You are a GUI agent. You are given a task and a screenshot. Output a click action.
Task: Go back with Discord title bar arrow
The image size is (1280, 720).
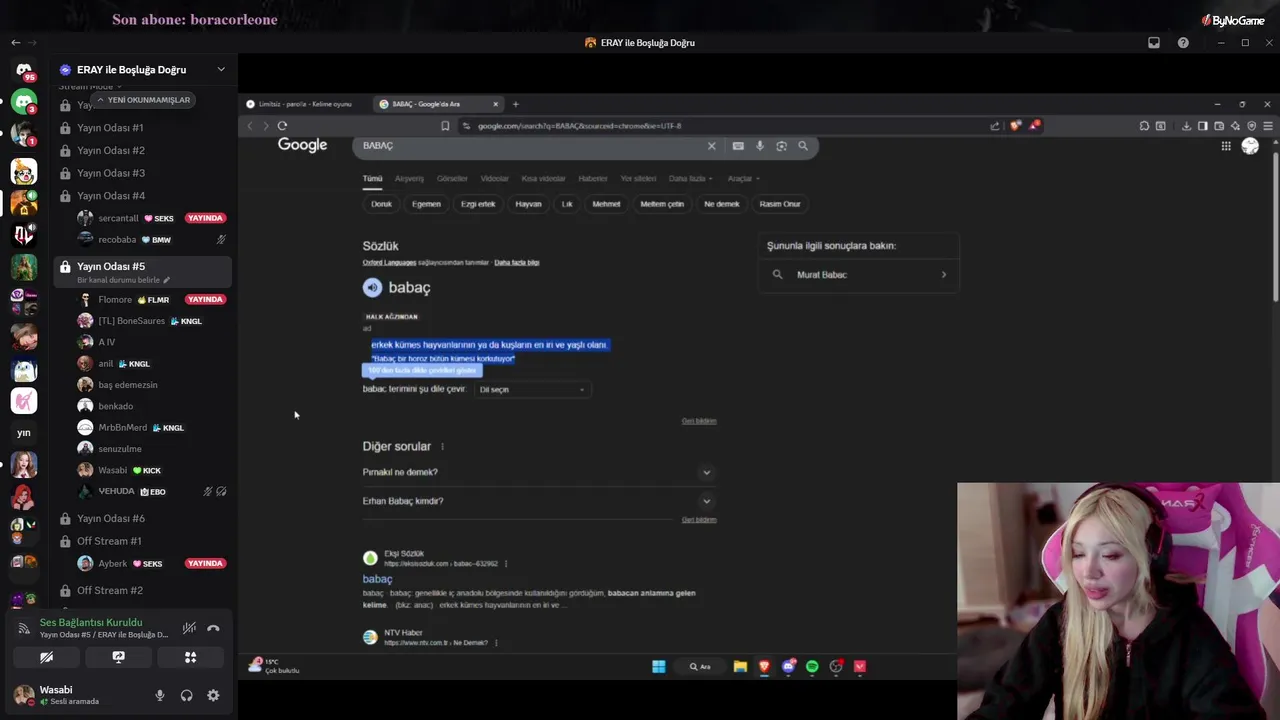pyautogui.click(x=15, y=42)
